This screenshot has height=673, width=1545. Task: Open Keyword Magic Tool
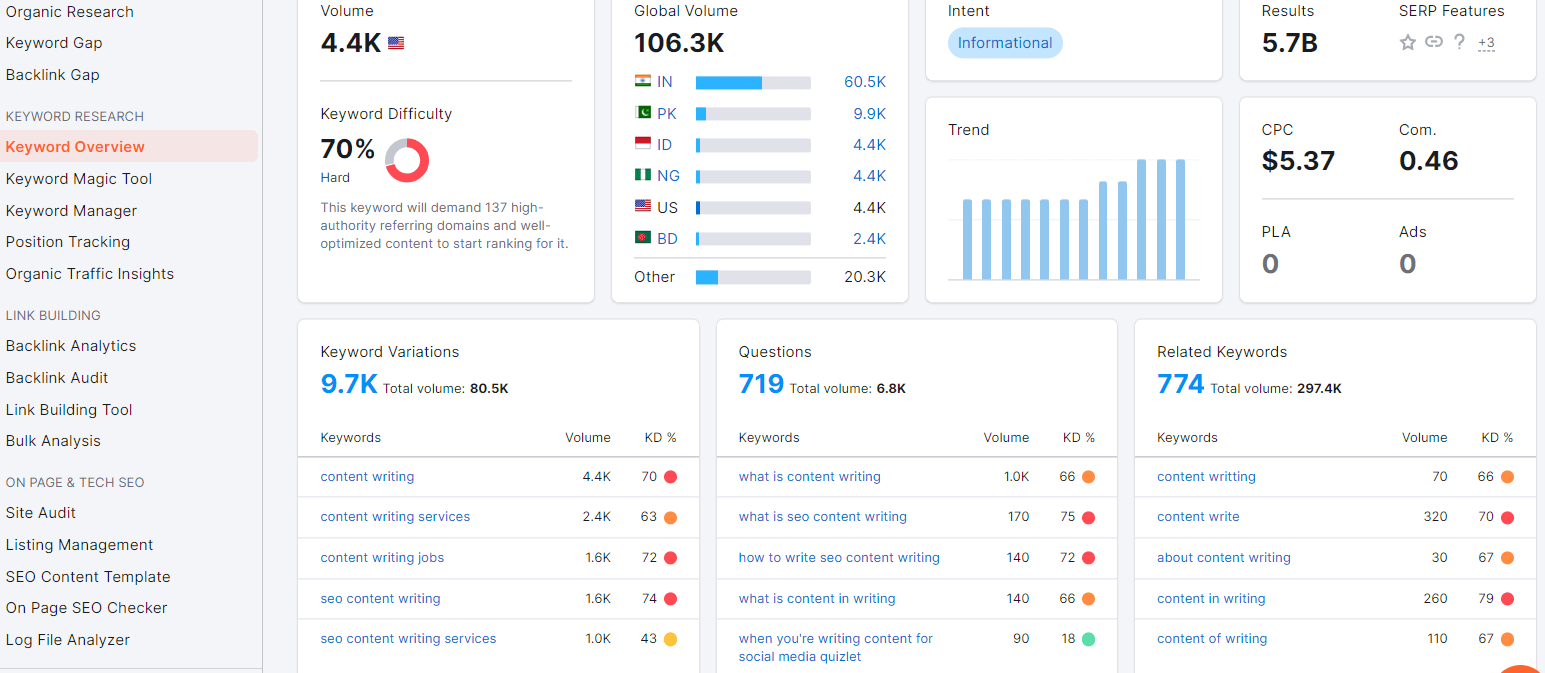coord(79,179)
